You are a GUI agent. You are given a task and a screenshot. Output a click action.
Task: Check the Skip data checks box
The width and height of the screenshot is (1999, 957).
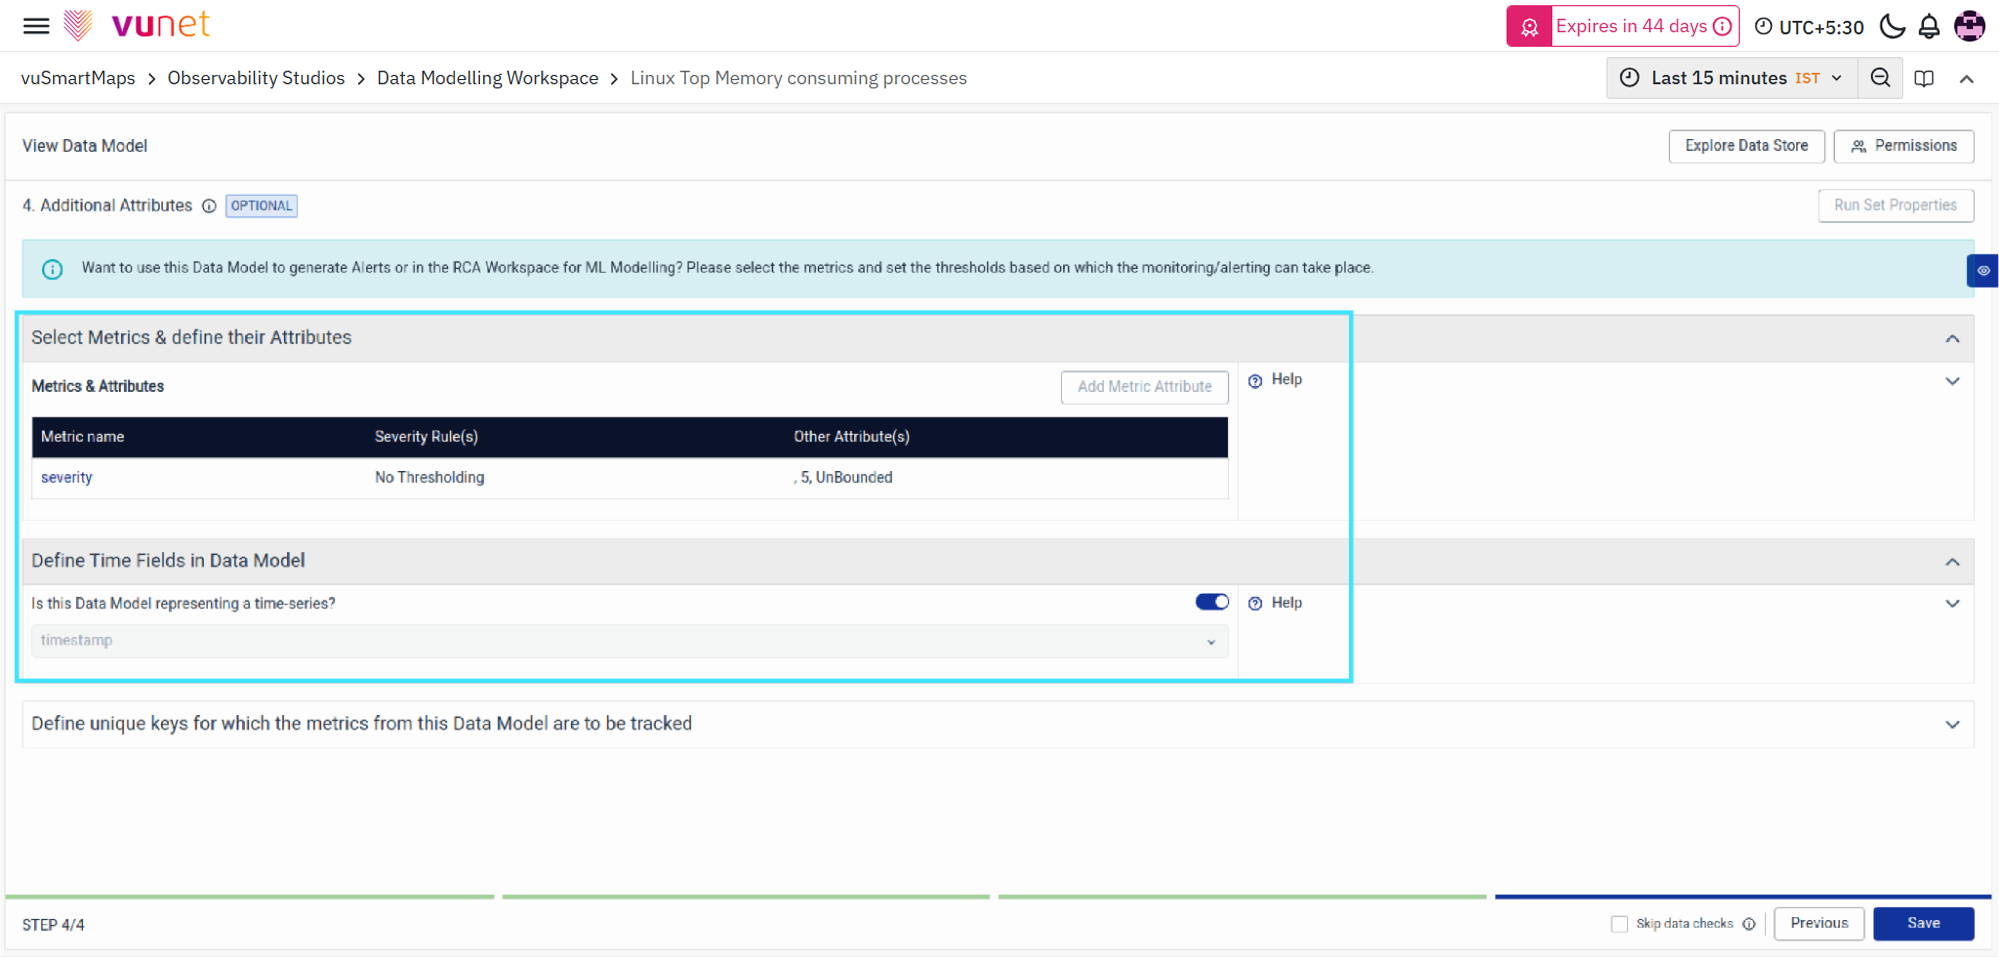coord(1619,924)
